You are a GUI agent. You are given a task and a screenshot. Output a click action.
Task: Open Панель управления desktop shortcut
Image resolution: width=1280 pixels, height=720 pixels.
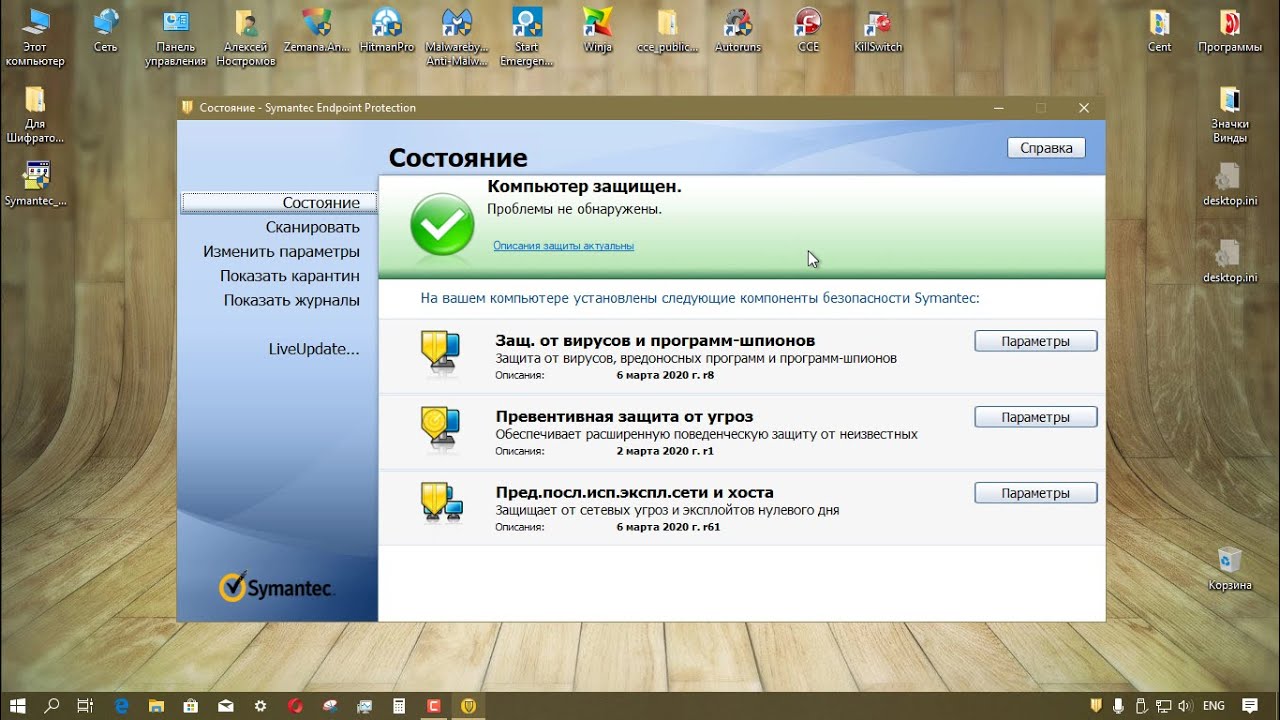click(176, 37)
